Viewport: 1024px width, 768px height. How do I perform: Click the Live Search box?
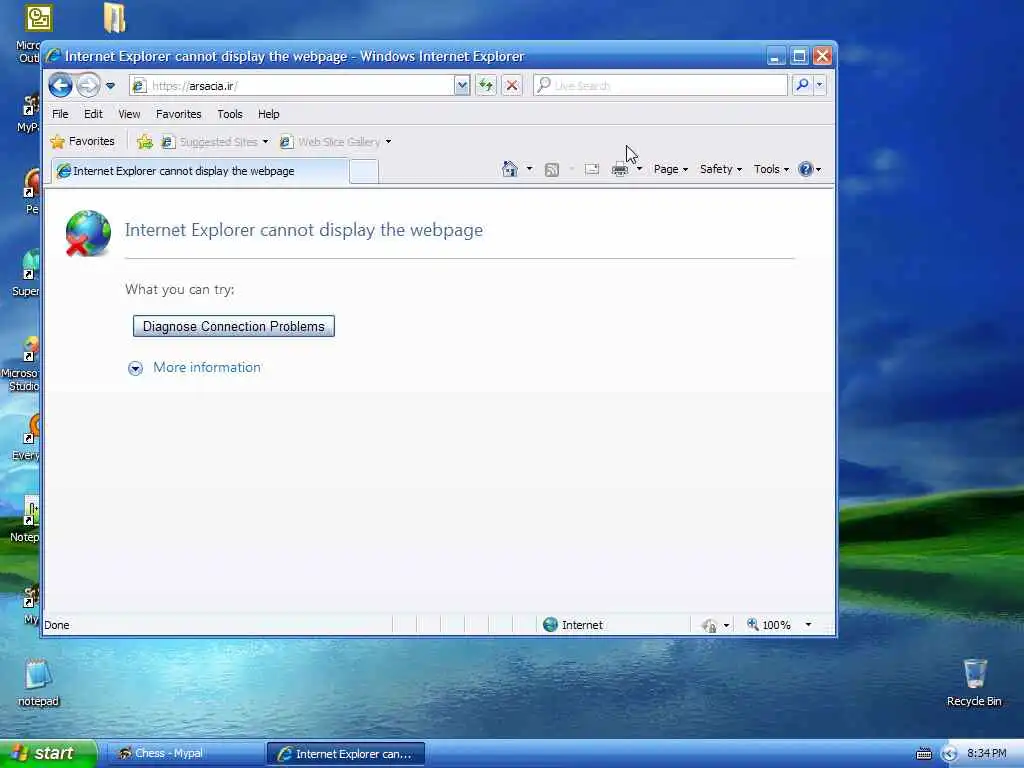tap(660, 86)
